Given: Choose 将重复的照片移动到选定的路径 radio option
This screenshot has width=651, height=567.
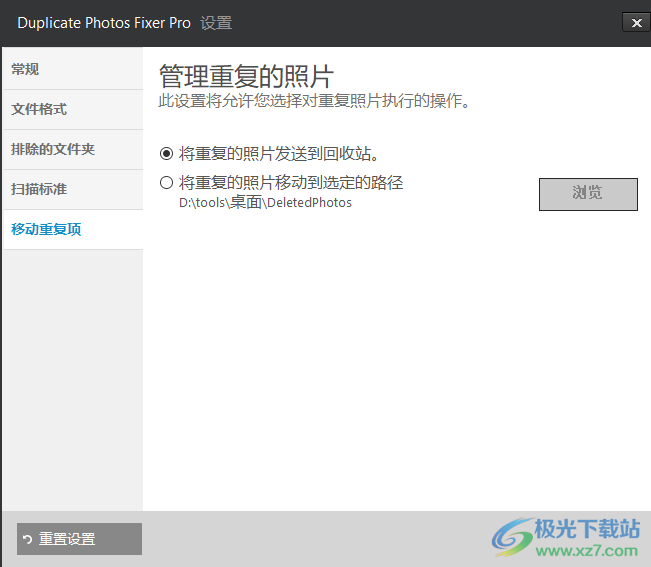Looking at the screenshot, I should coord(166,183).
